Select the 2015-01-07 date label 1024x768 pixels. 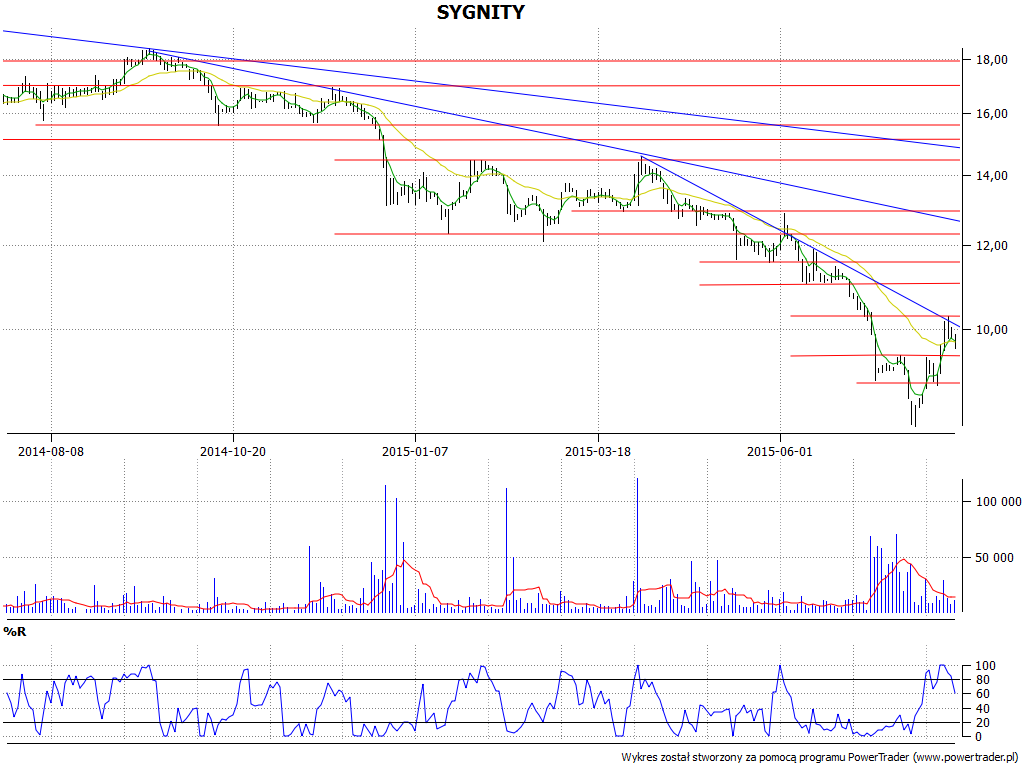click(x=415, y=451)
